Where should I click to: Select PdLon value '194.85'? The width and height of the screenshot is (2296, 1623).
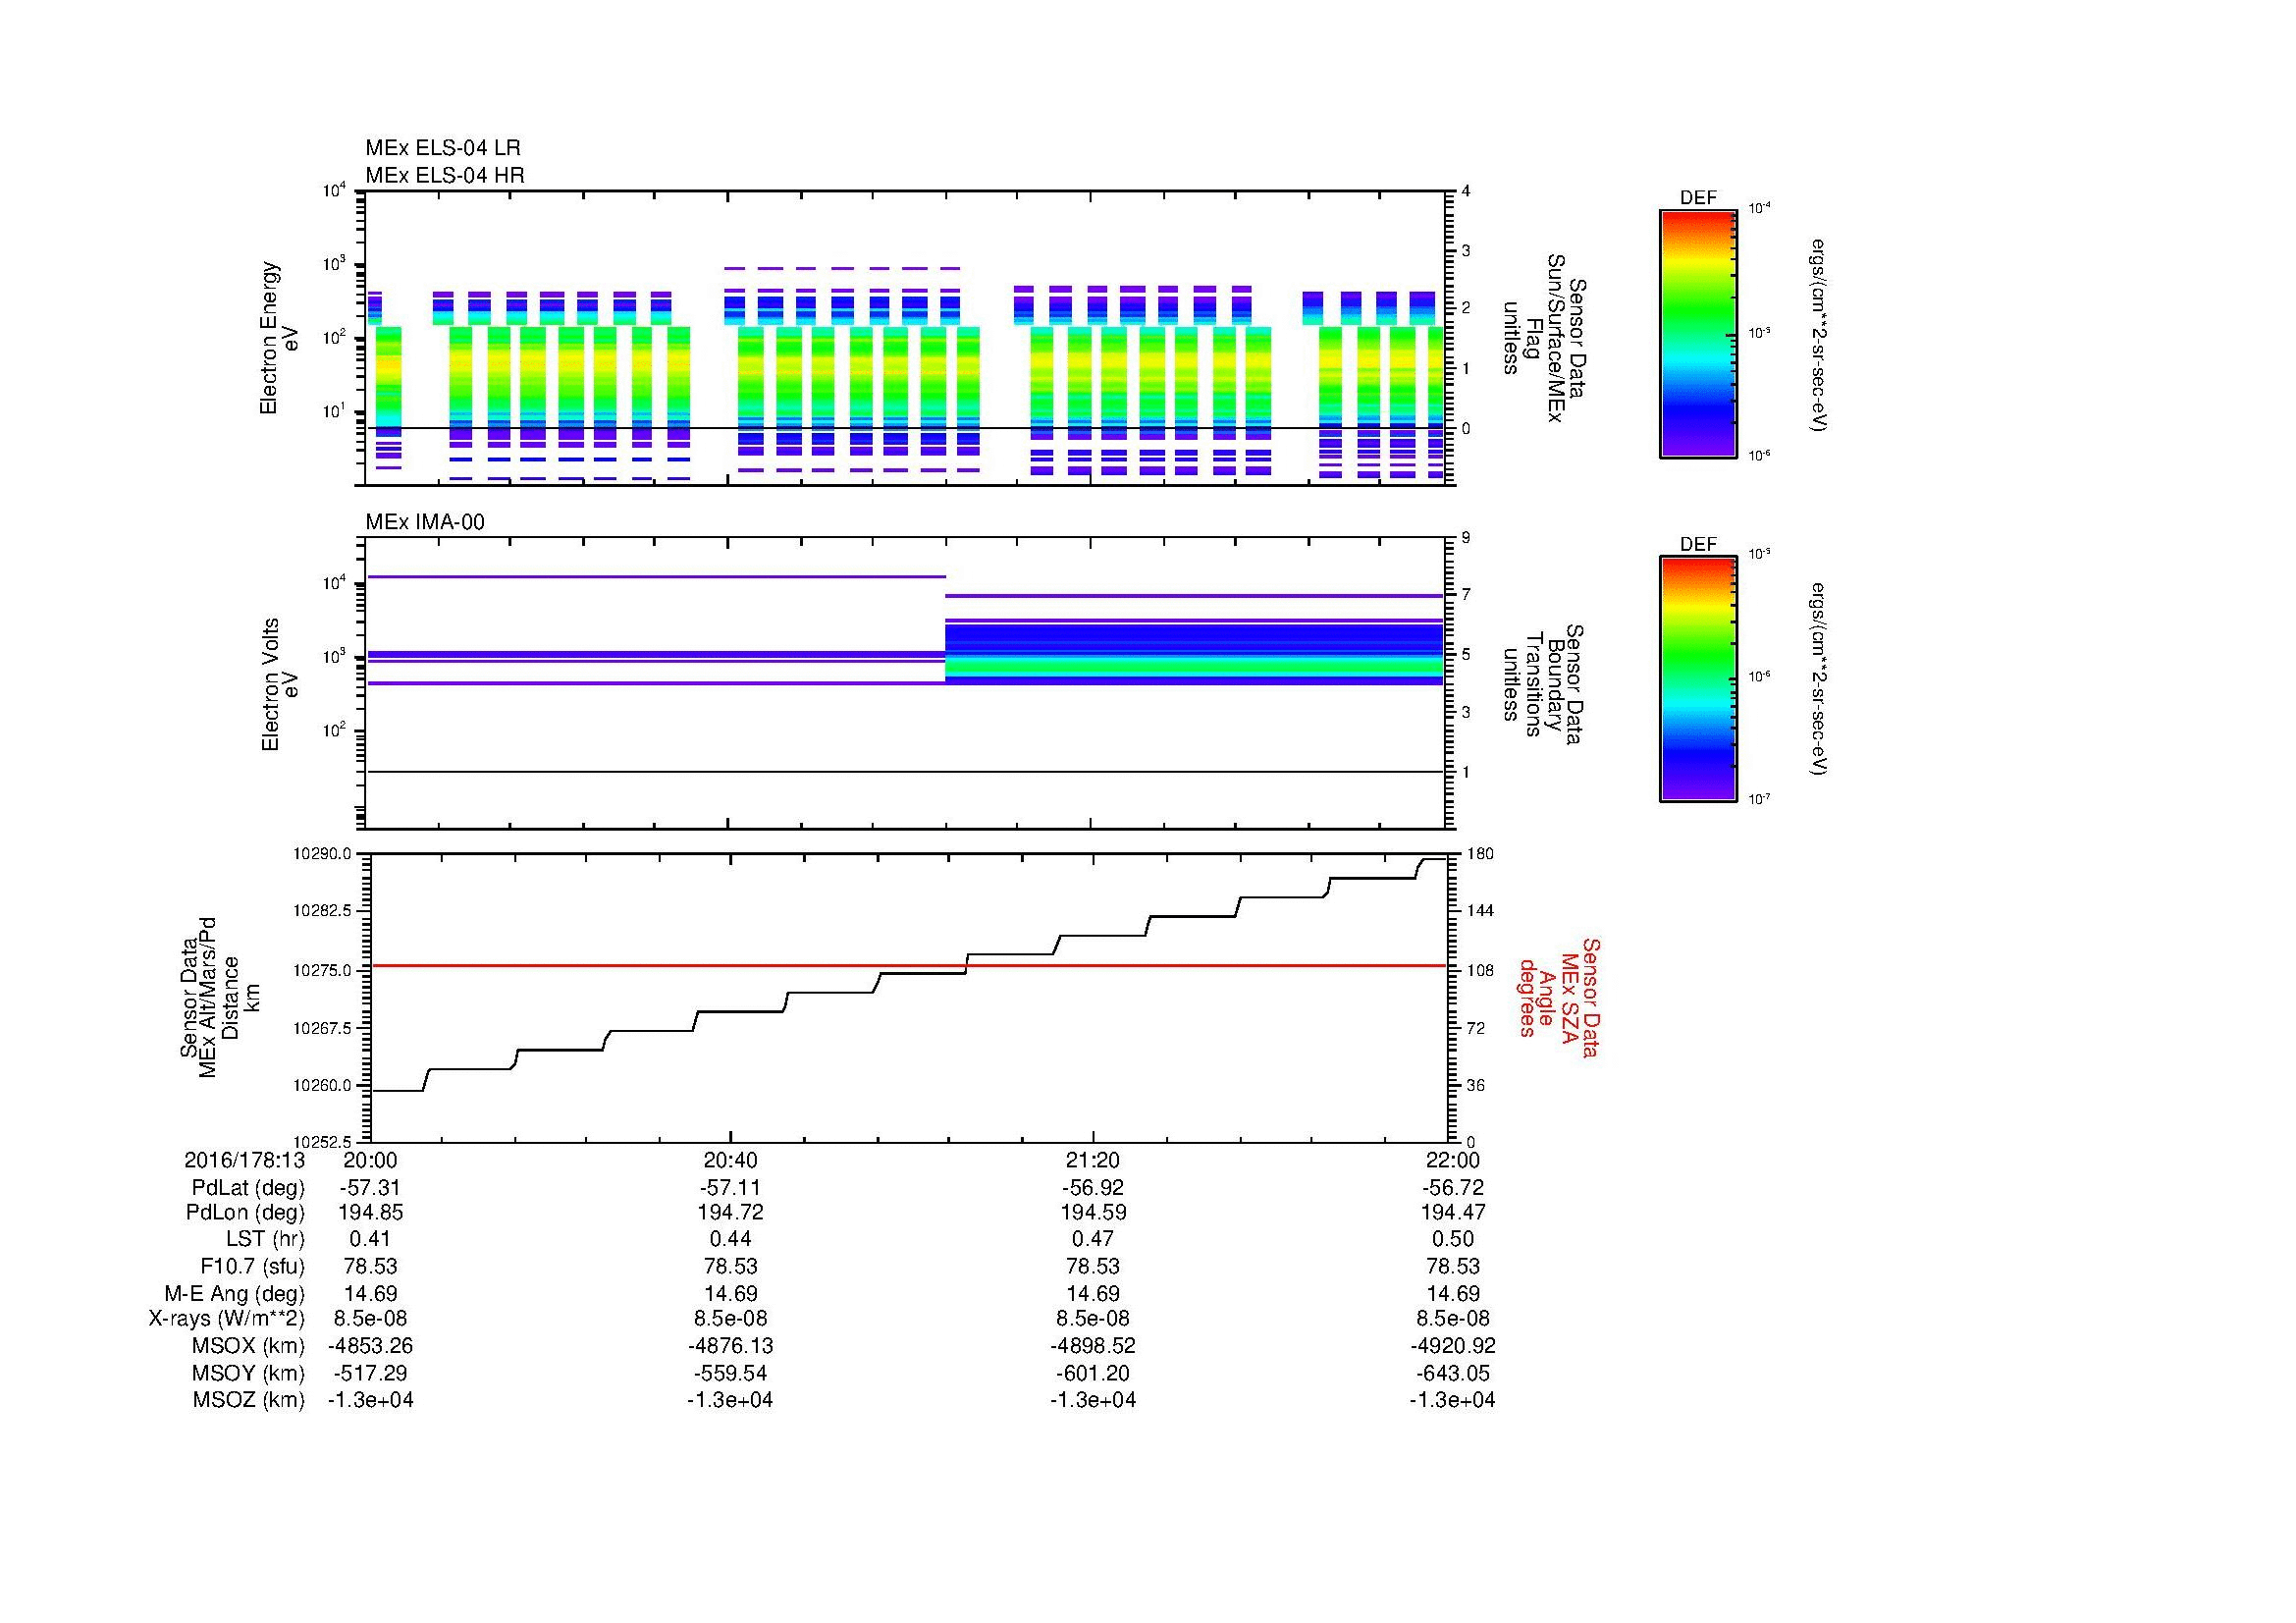click(370, 1213)
